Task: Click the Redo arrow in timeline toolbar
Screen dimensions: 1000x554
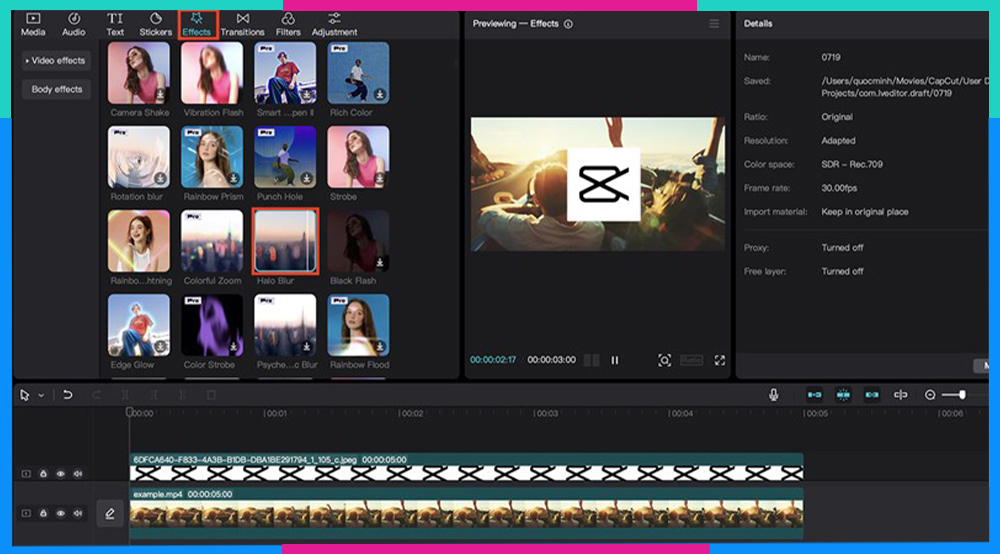Action: click(96, 395)
